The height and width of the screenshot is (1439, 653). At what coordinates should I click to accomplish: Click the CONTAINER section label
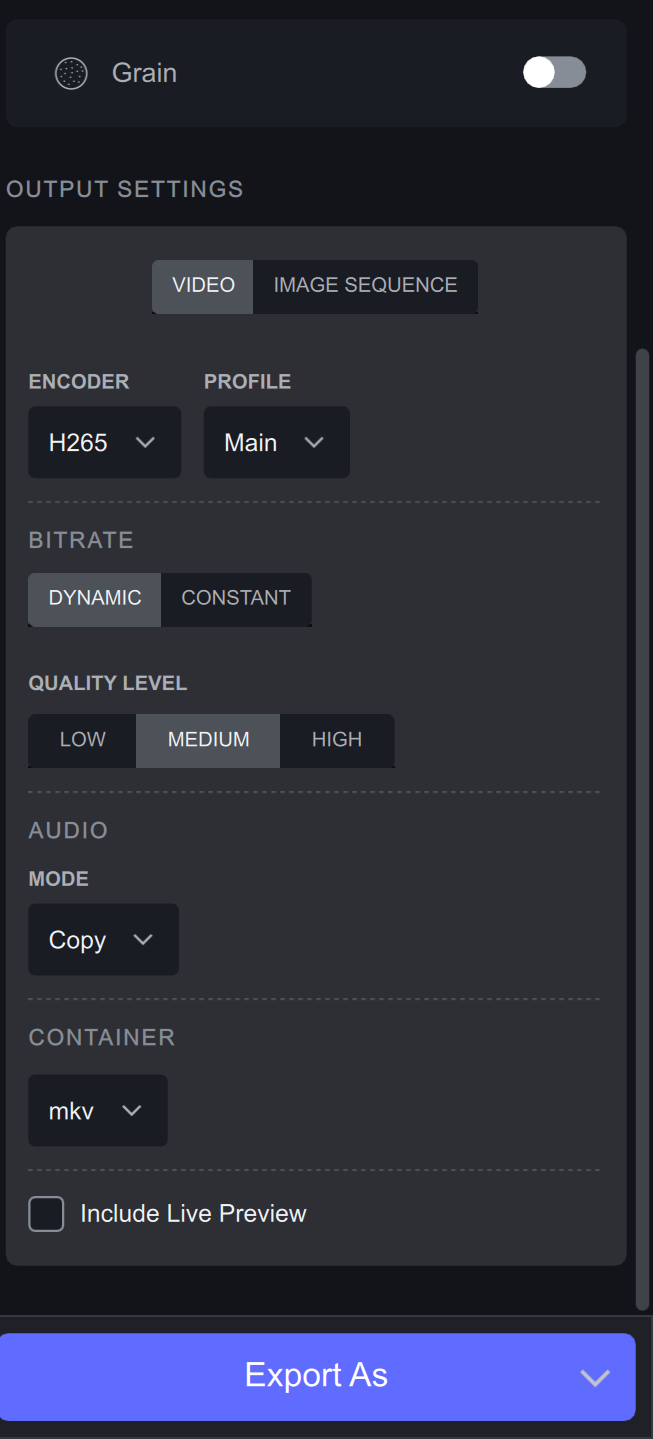pos(102,1037)
